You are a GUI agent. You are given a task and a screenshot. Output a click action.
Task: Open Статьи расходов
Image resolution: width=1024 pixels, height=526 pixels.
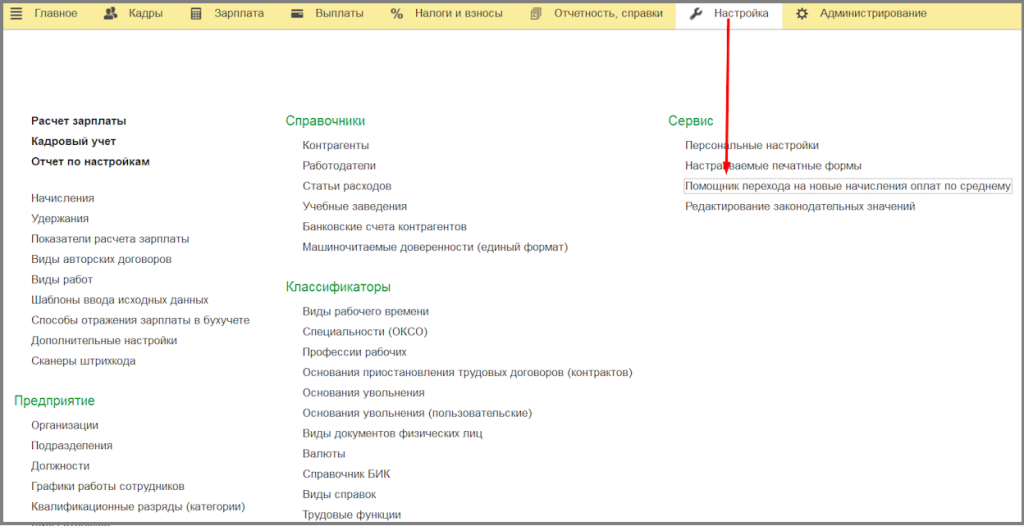pyautogui.click(x=347, y=186)
